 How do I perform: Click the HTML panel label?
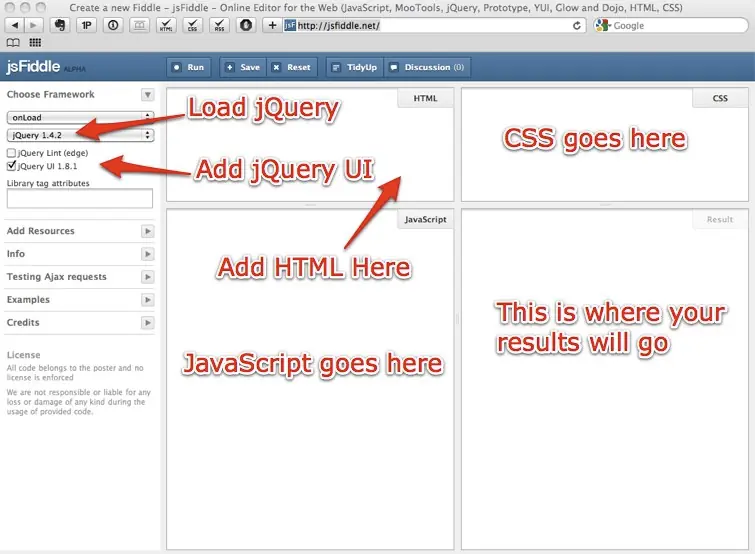point(425,98)
